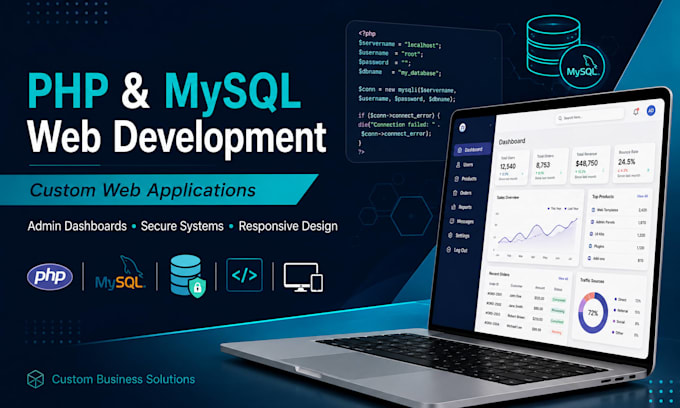Click the Top Products heading
Screen dimensions: 680x408
tap(603, 196)
